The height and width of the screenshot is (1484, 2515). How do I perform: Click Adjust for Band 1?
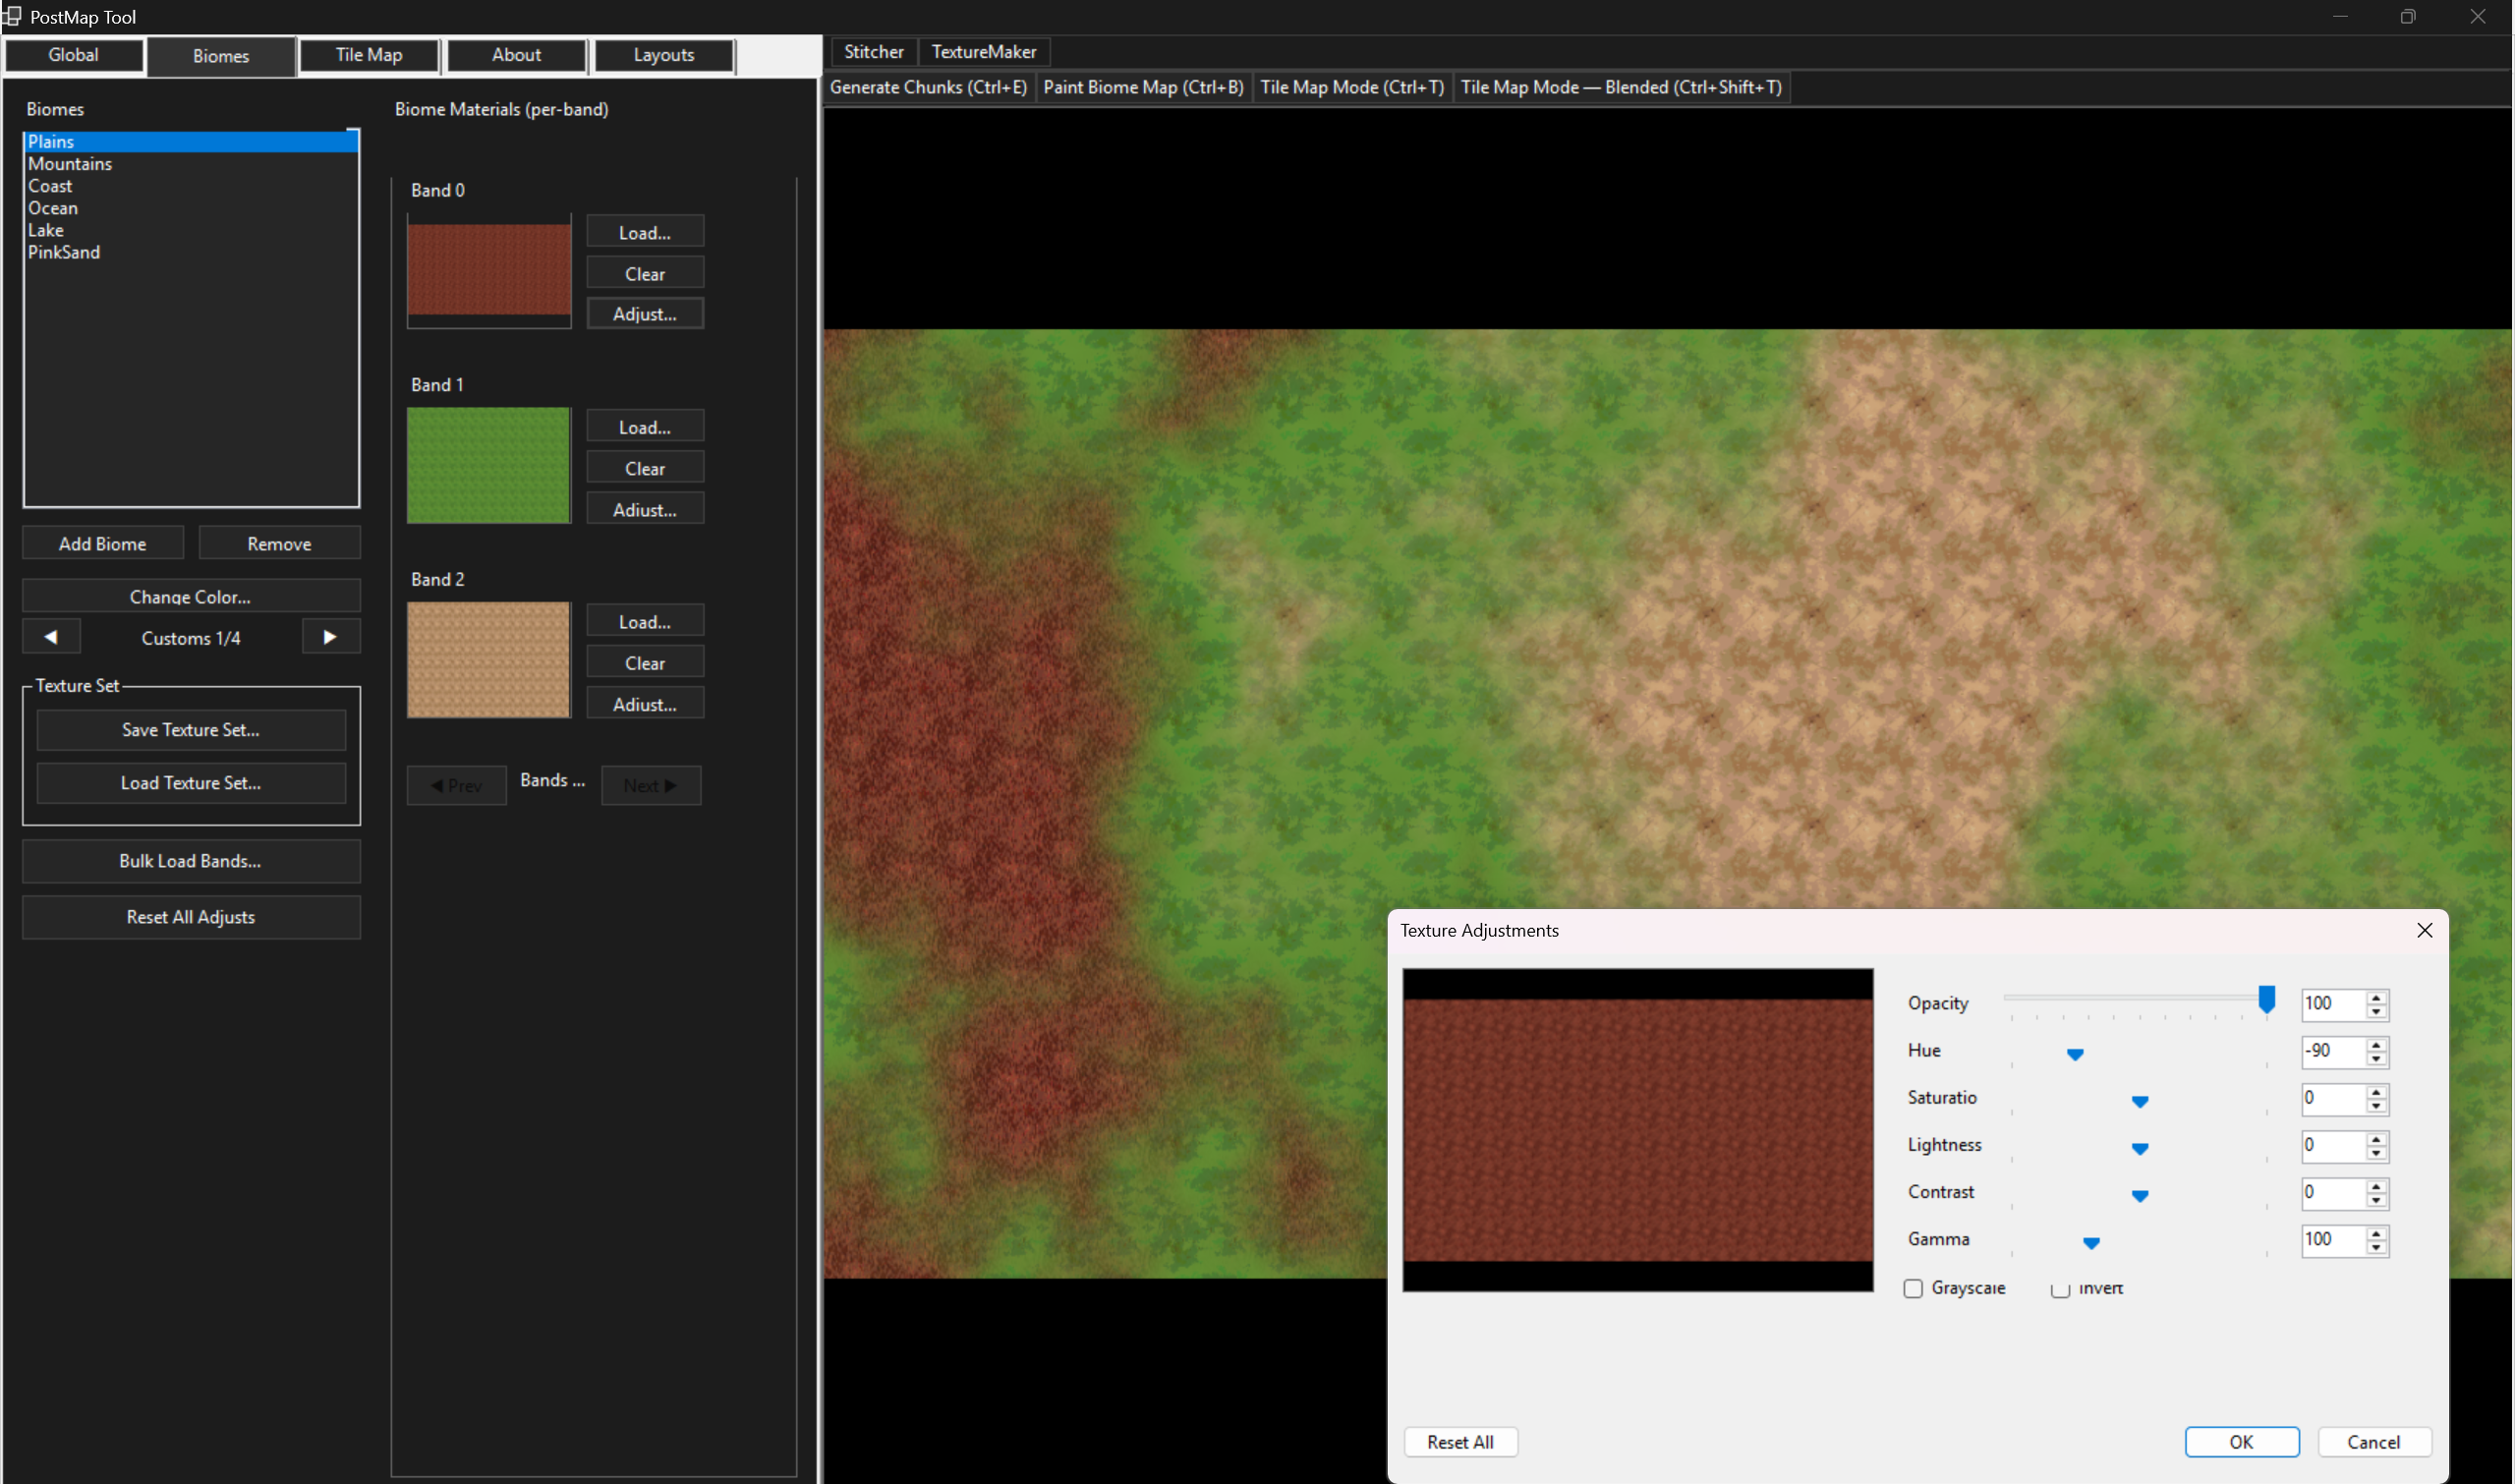point(644,509)
